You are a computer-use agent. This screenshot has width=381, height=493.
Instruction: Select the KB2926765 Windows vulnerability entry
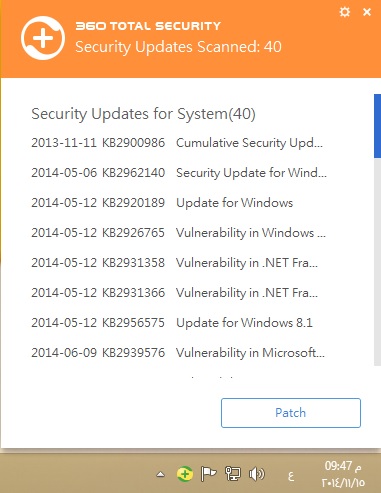[x=178, y=233]
